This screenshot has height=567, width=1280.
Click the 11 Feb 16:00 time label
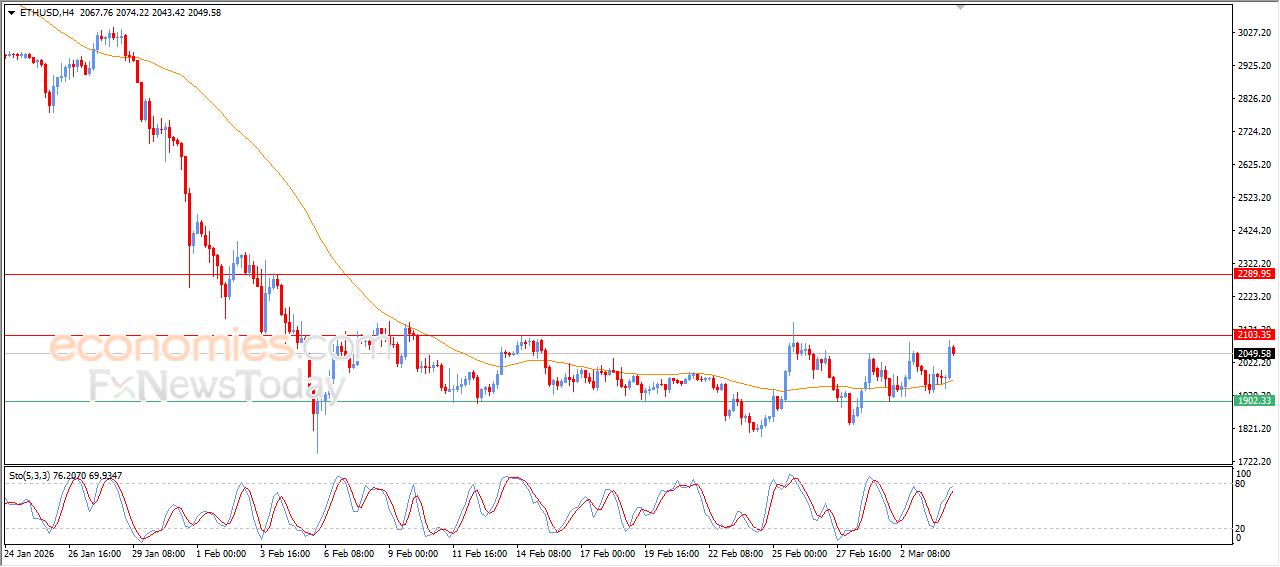coord(479,552)
